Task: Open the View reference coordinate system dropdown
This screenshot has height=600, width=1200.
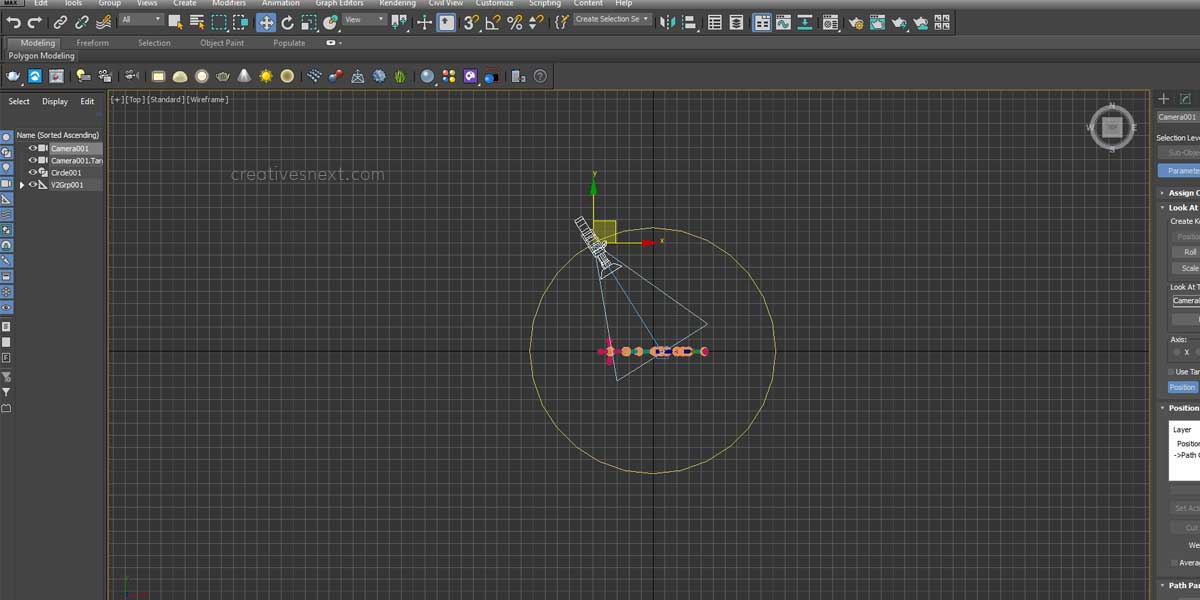Action: [361, 20]
